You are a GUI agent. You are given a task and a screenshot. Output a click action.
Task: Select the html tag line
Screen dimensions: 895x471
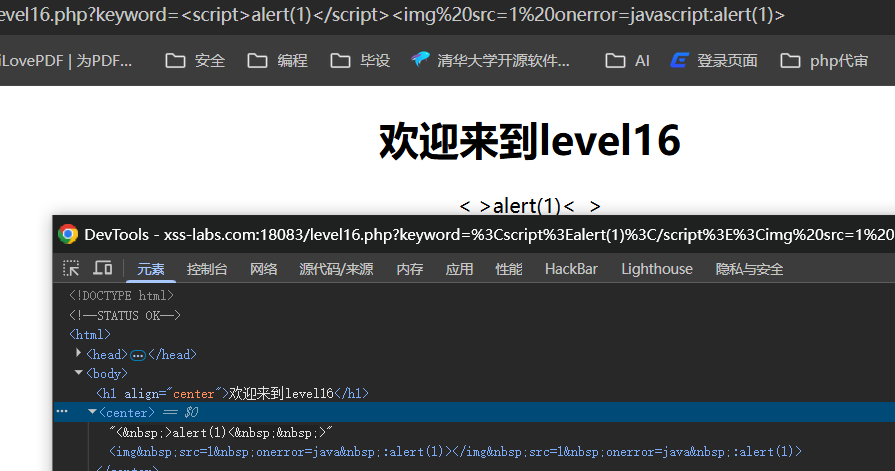[90, 335]
